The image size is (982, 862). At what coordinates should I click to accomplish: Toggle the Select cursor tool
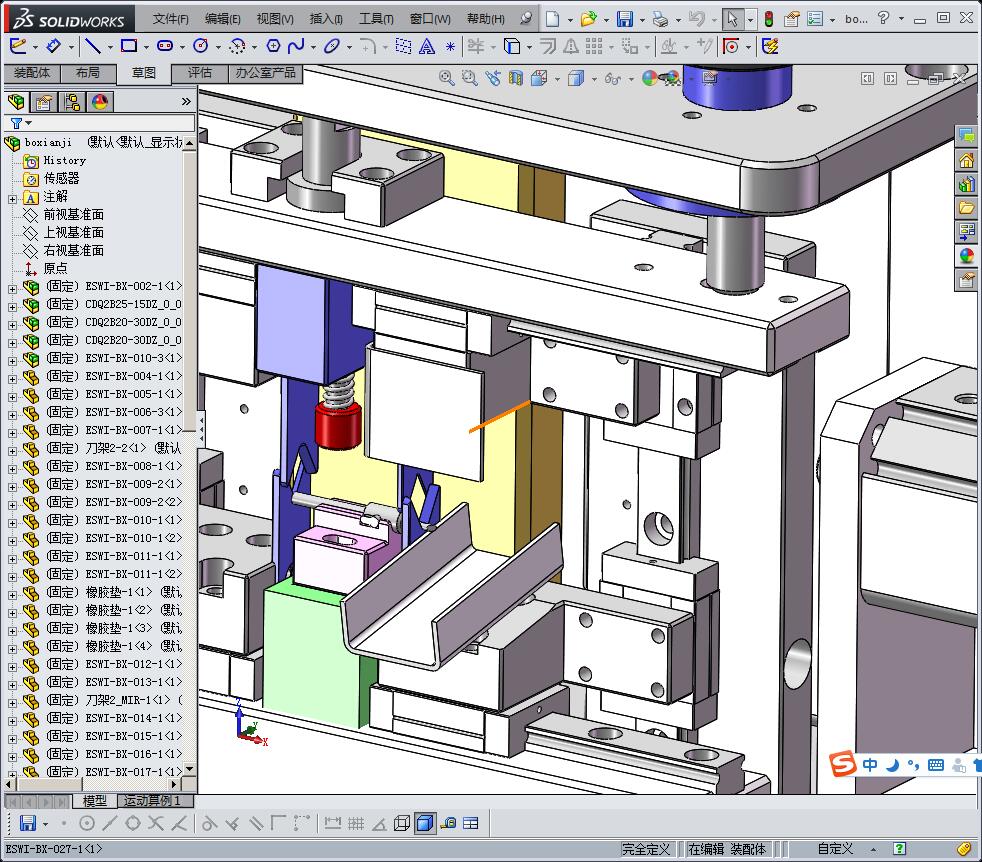point(733,19)
